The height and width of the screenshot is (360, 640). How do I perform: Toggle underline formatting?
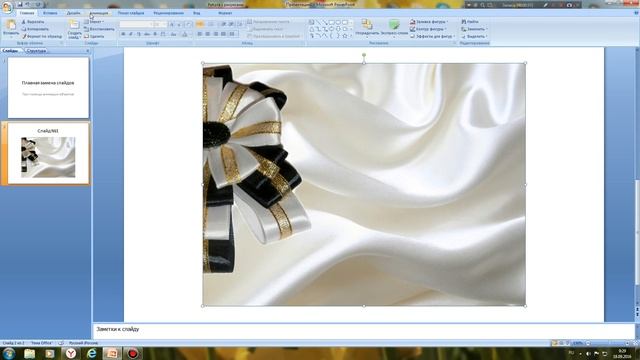pyautogui.click(x=139, y=34)
